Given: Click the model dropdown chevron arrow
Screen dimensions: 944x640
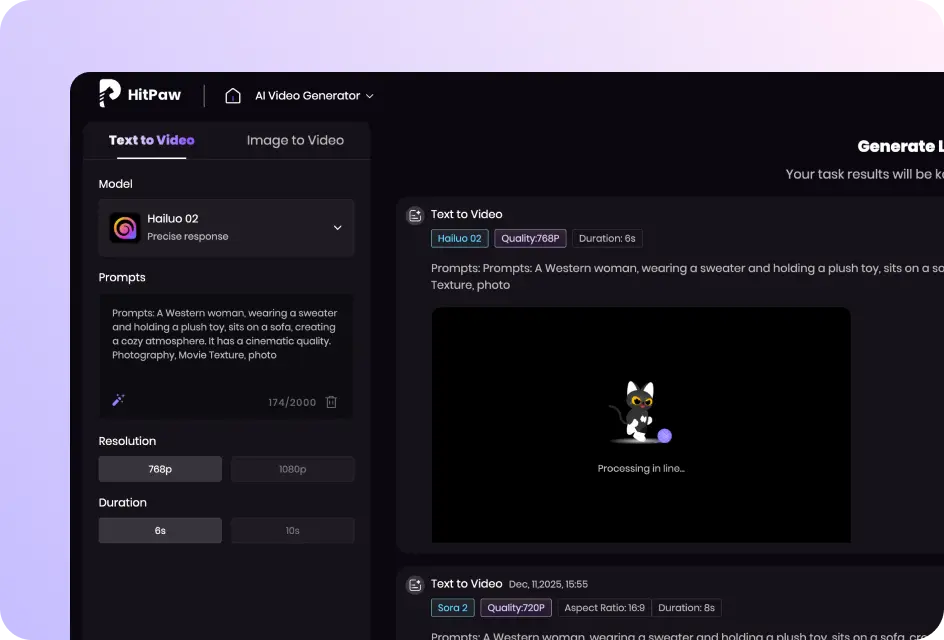Looking at the screenshot, I should pyautogui.click(x=337, y=228).
